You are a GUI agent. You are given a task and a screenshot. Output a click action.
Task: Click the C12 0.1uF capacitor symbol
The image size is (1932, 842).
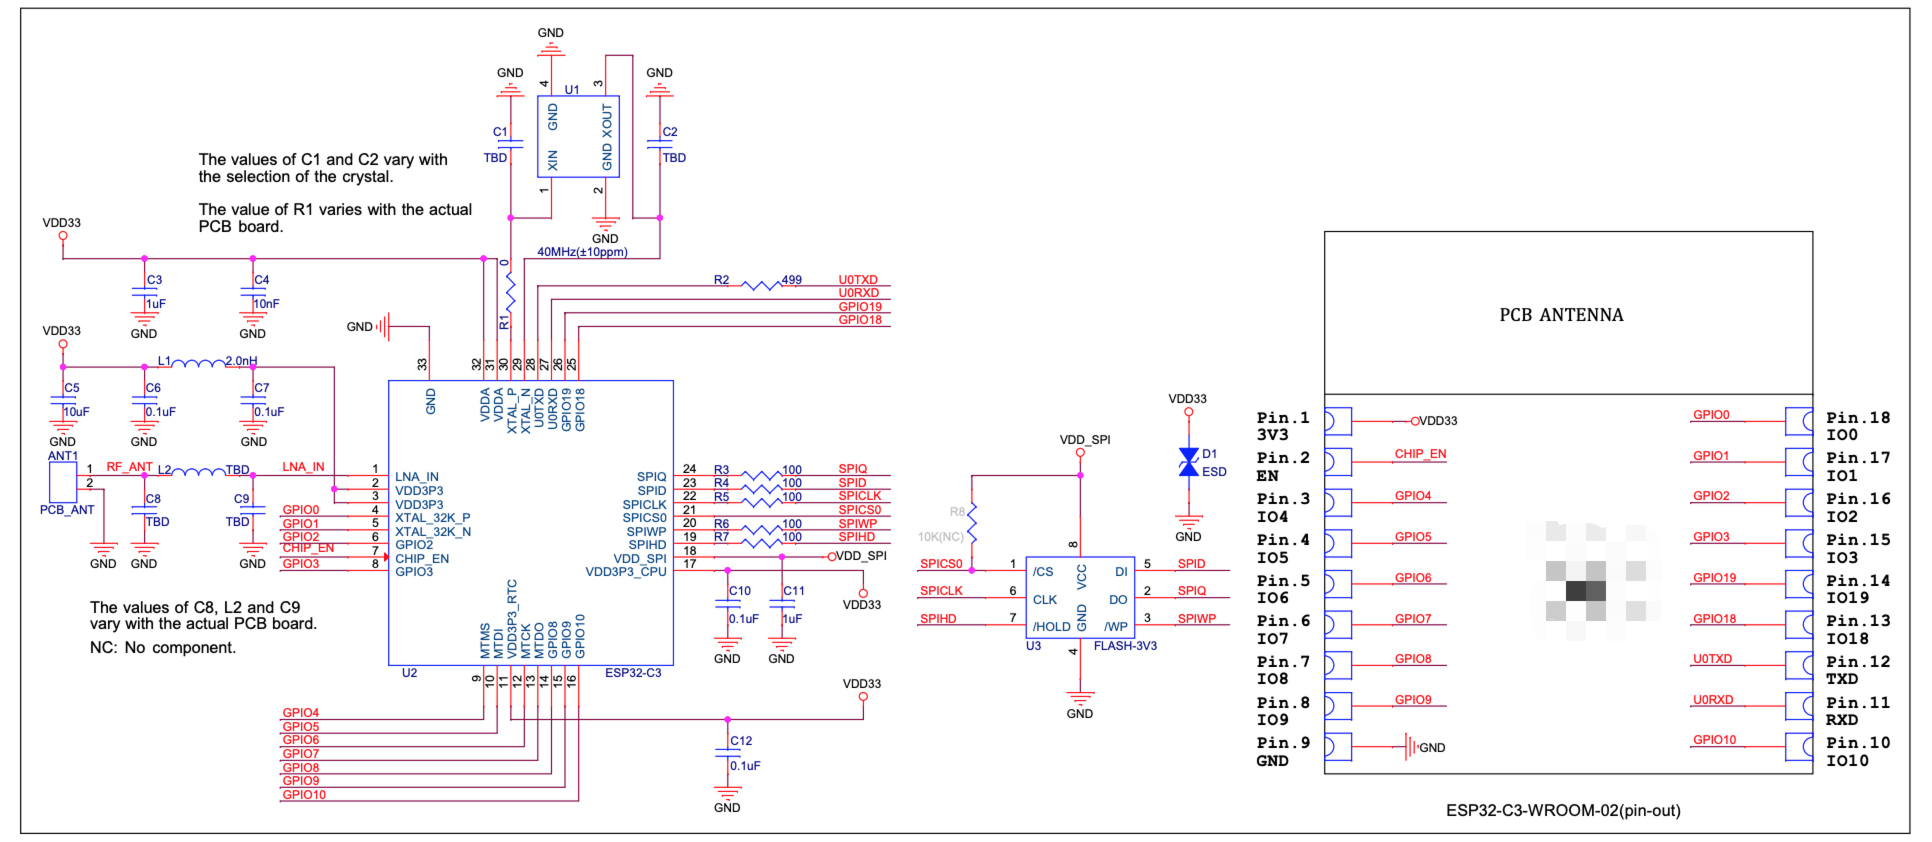pyautogui.click(x=727, y=754)
